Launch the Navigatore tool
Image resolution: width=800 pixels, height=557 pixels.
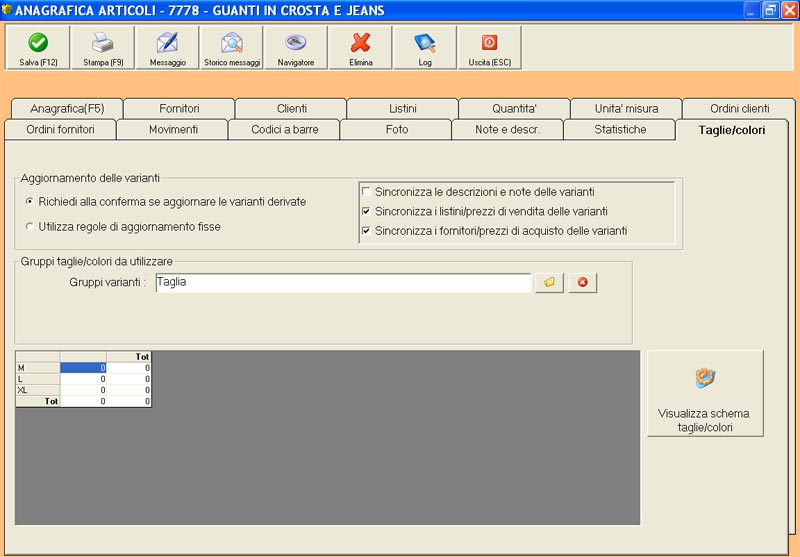point(295,44)
